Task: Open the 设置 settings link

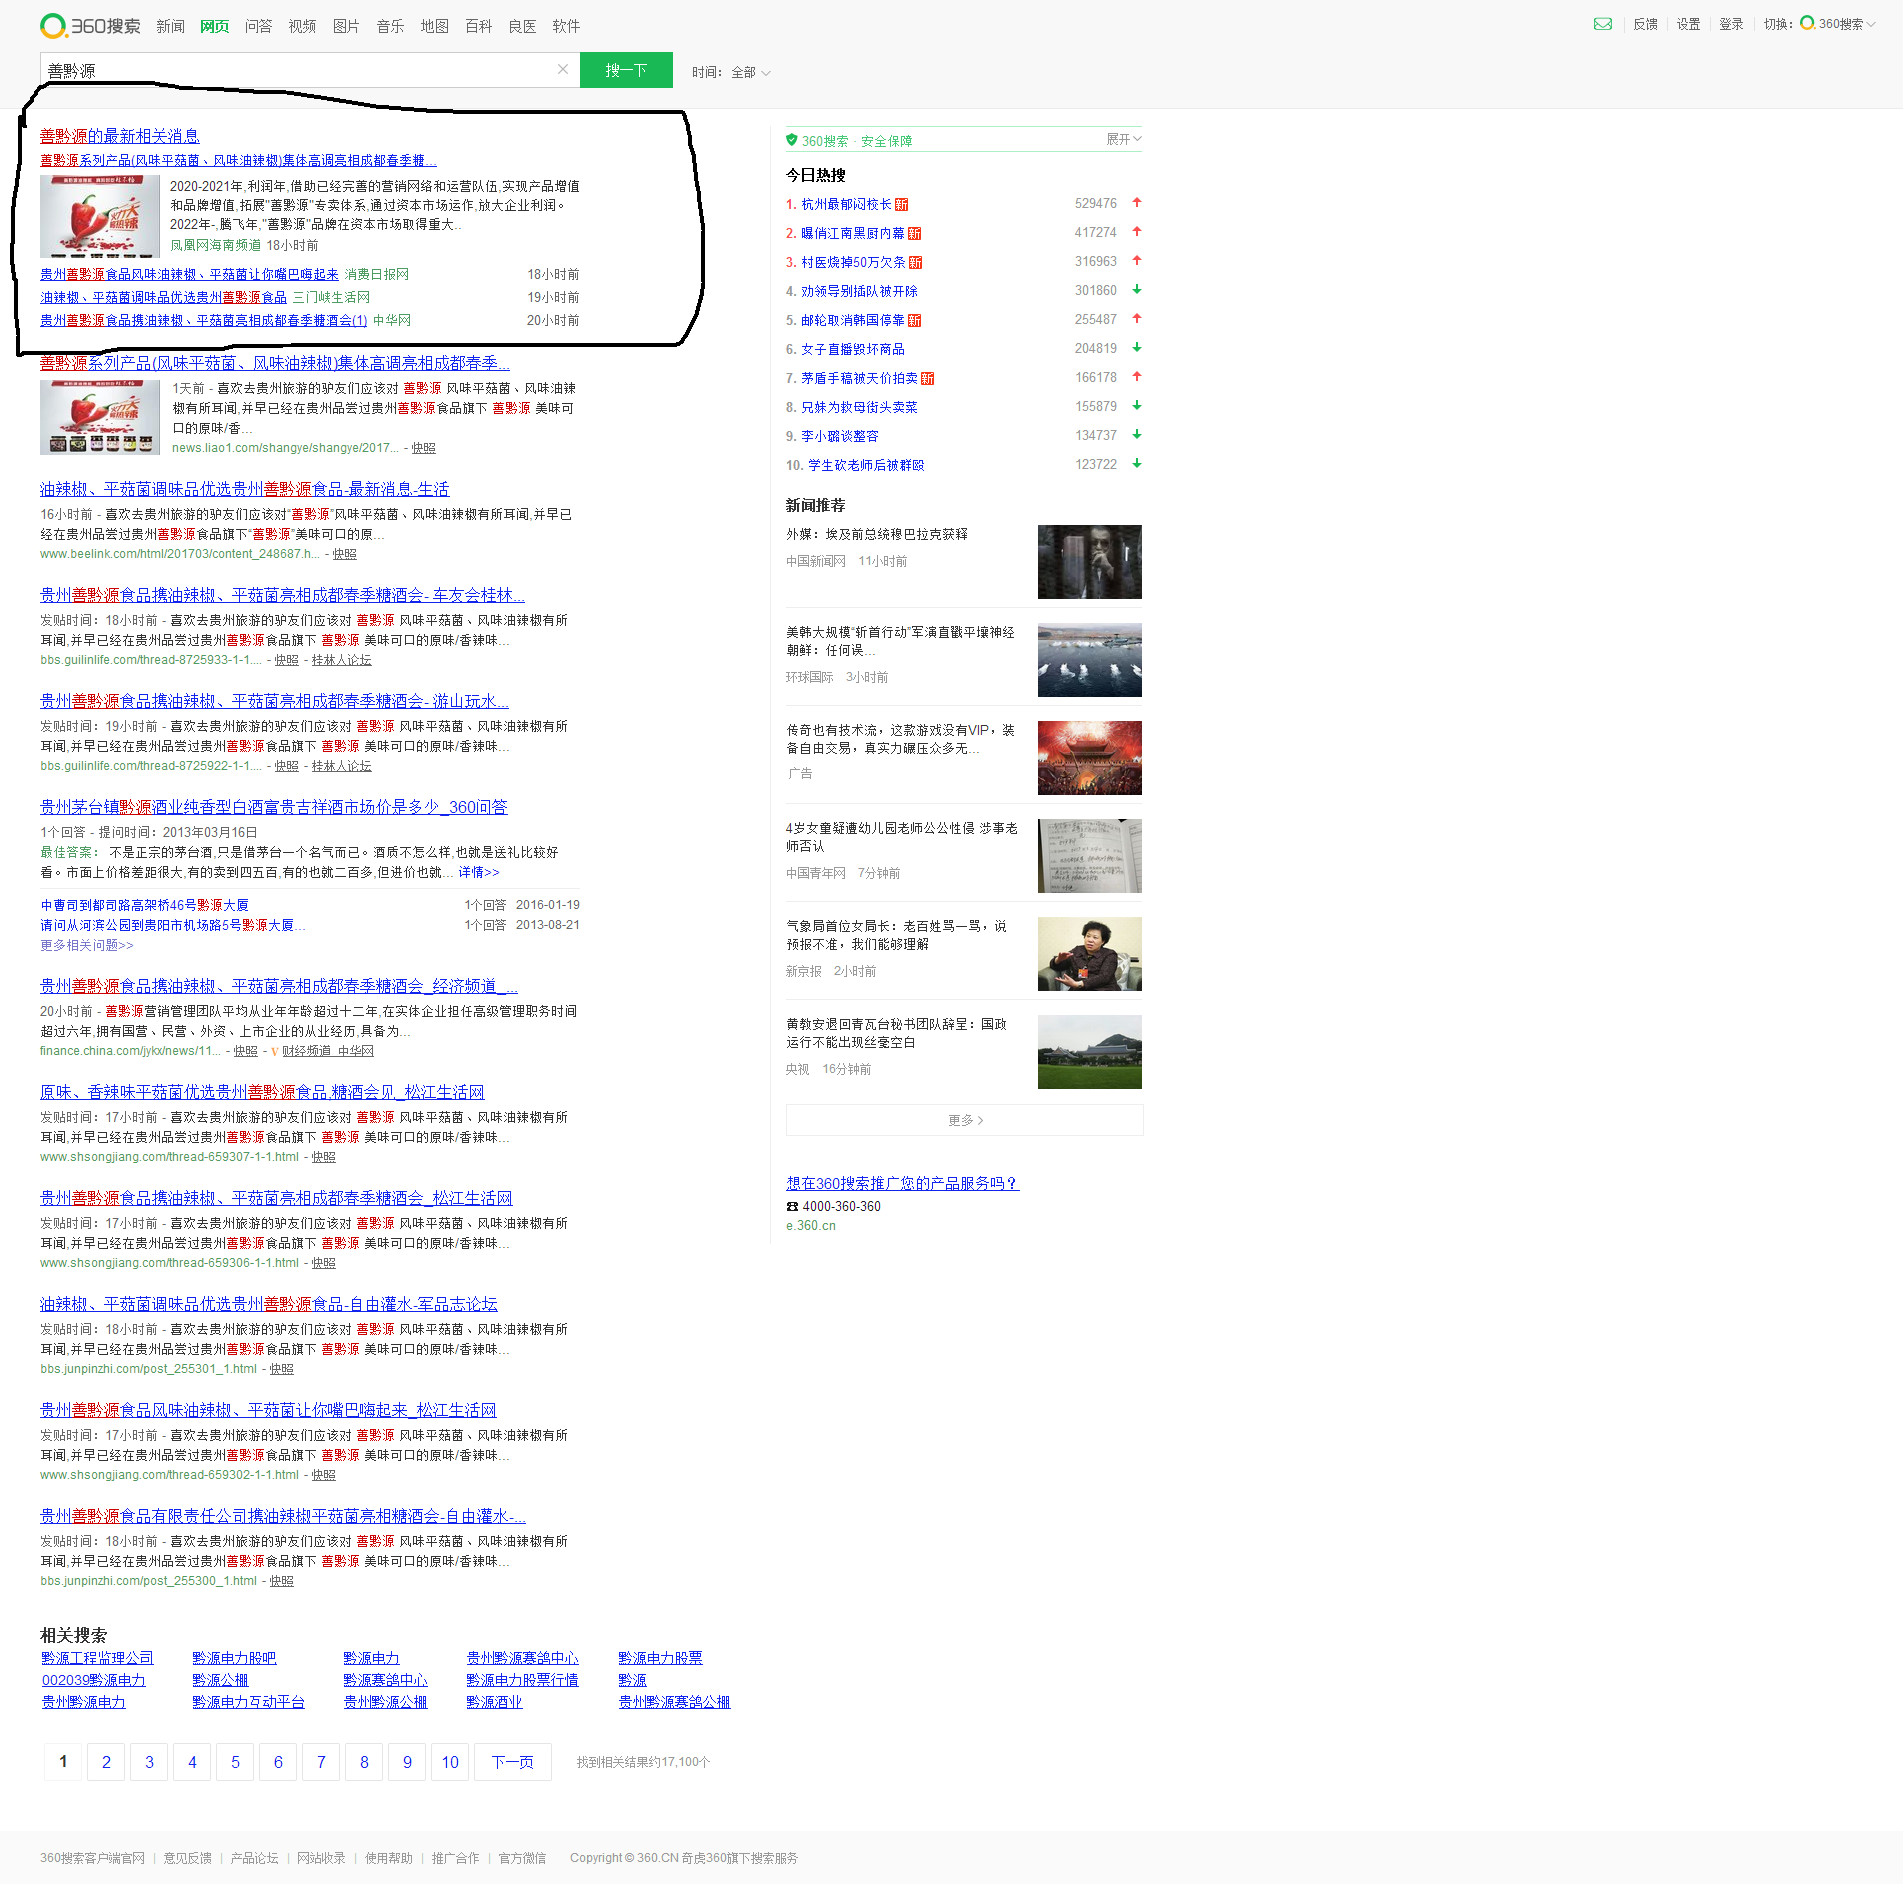Action: click(1688, 24)
